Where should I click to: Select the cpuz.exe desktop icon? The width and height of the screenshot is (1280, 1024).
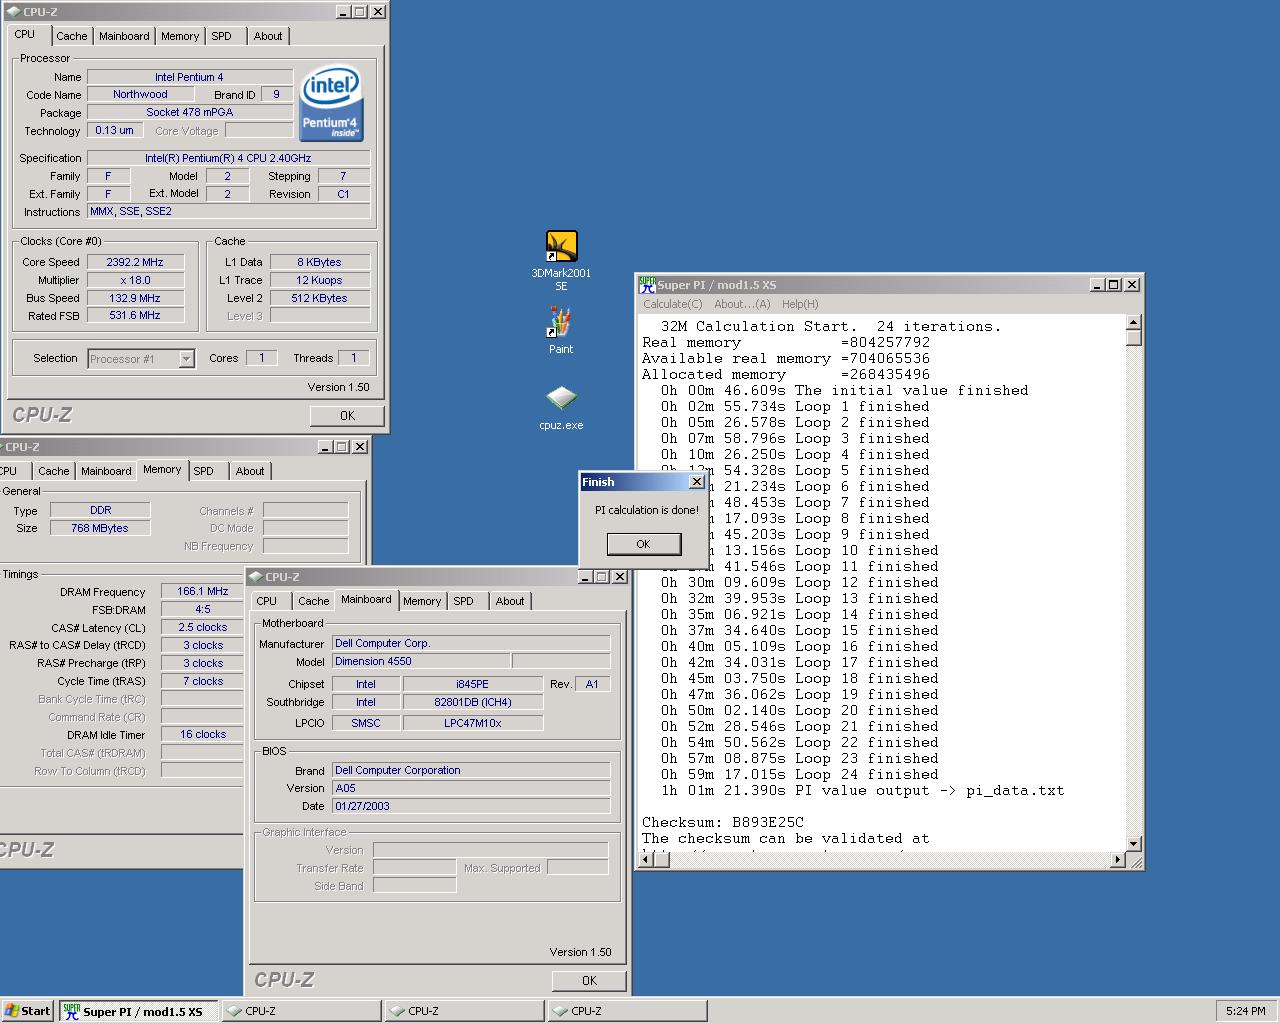click(x=561, y=407)
